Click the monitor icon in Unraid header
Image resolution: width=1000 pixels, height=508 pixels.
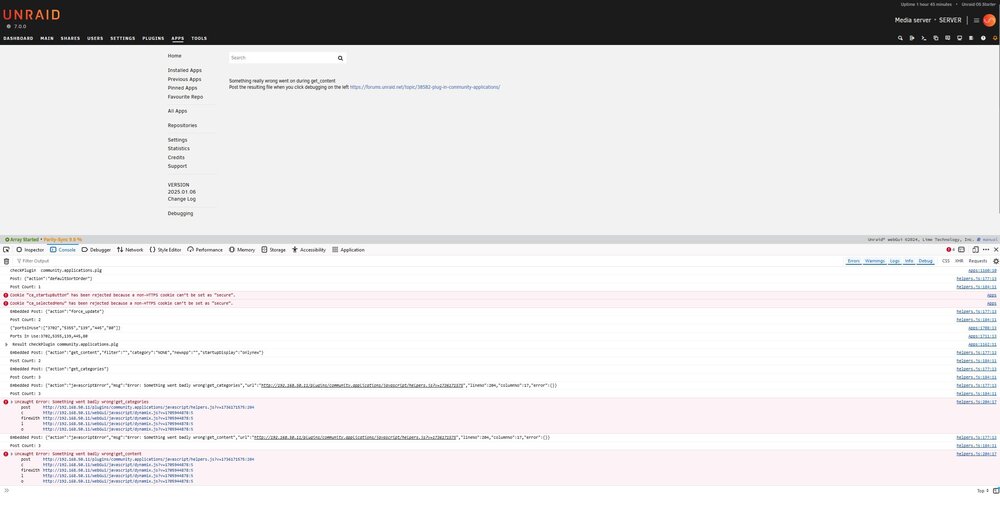[x=959, y=38]
